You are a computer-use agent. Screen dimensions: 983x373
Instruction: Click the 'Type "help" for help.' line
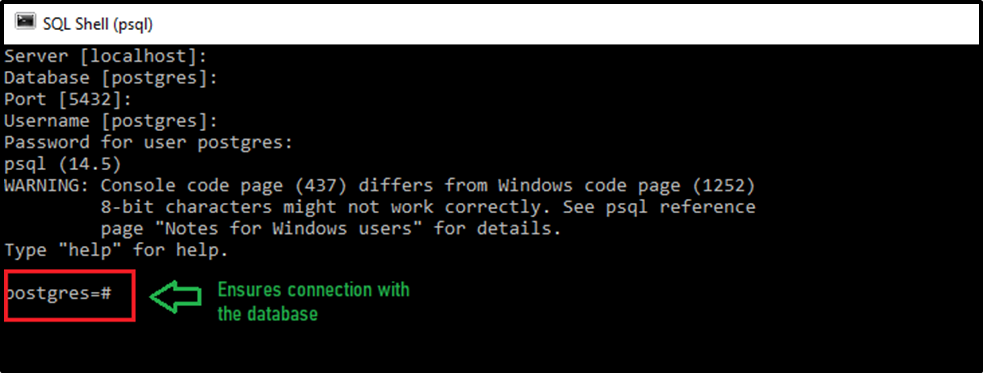[x=116, y=250]
